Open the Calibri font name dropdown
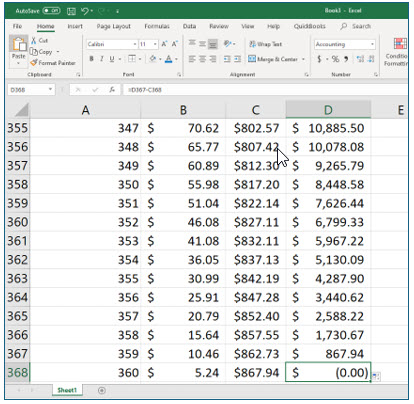Viewport: 414px width, 404px height. tap(135, 44)
